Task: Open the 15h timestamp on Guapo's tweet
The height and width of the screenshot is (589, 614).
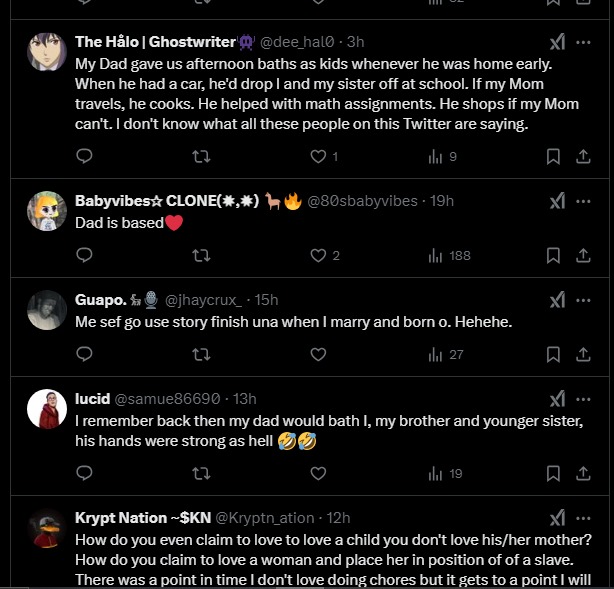Action: (x=267, y=299)
